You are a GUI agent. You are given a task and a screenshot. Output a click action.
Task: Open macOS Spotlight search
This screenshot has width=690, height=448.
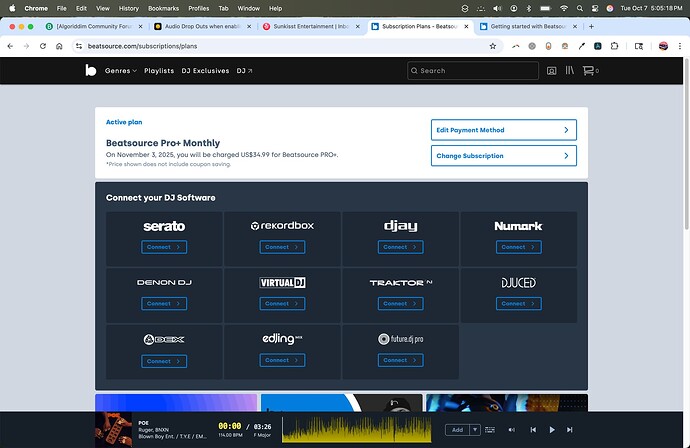580,8
